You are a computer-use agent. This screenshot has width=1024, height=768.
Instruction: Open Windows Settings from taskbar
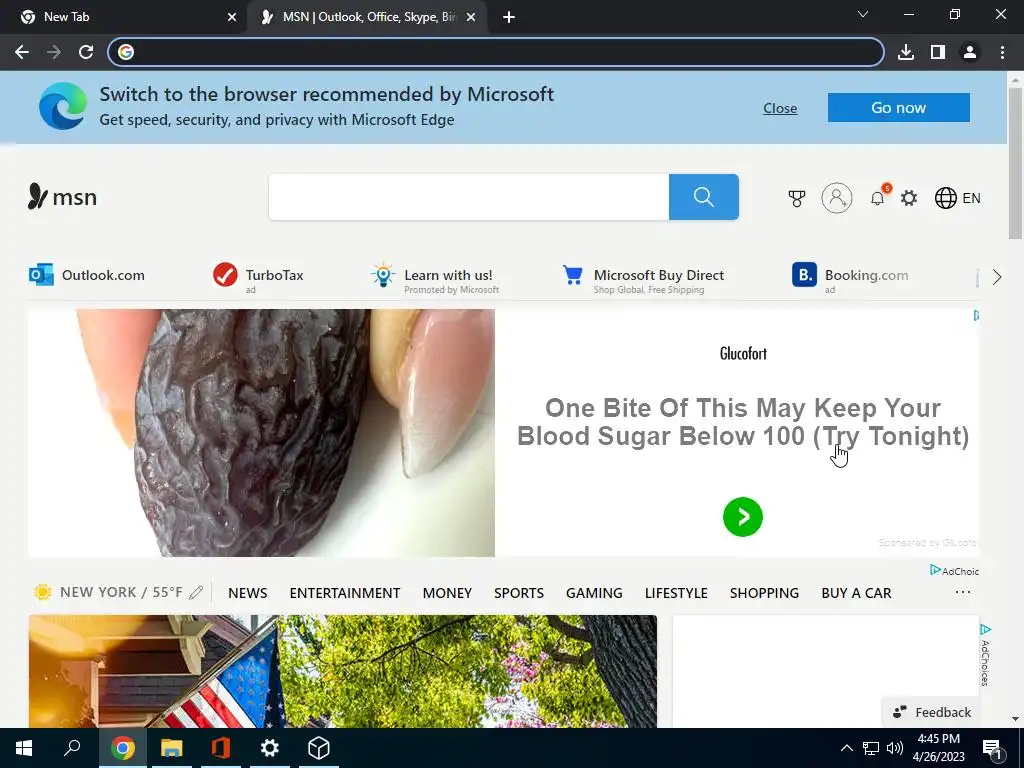[269, 748]
